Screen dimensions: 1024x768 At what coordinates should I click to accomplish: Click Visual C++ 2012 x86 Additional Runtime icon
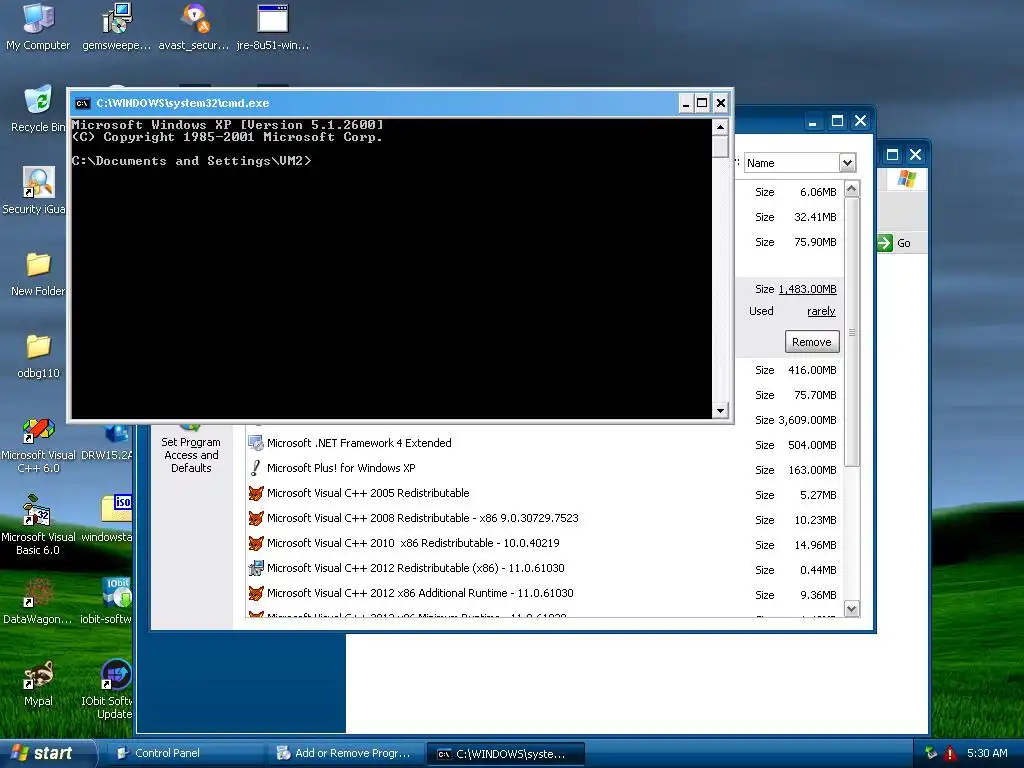(256, 593)
